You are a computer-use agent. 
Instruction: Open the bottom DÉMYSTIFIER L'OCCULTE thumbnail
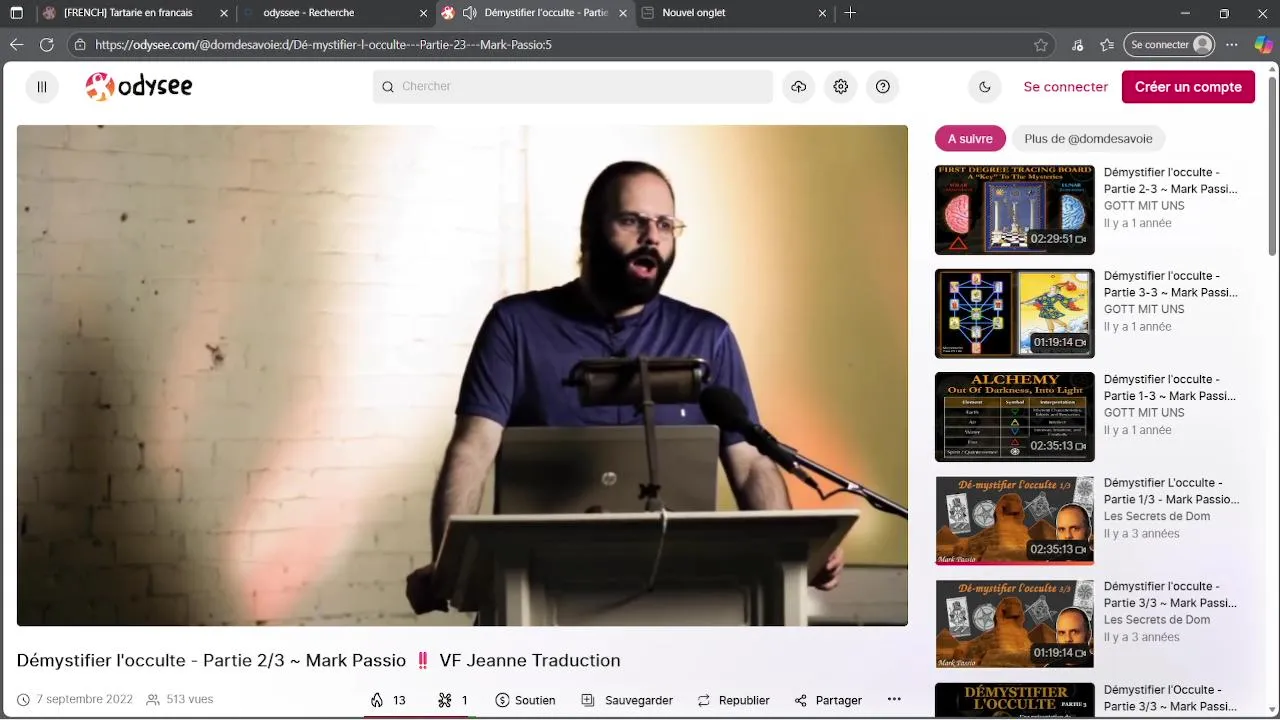[x=1014, y=700]
